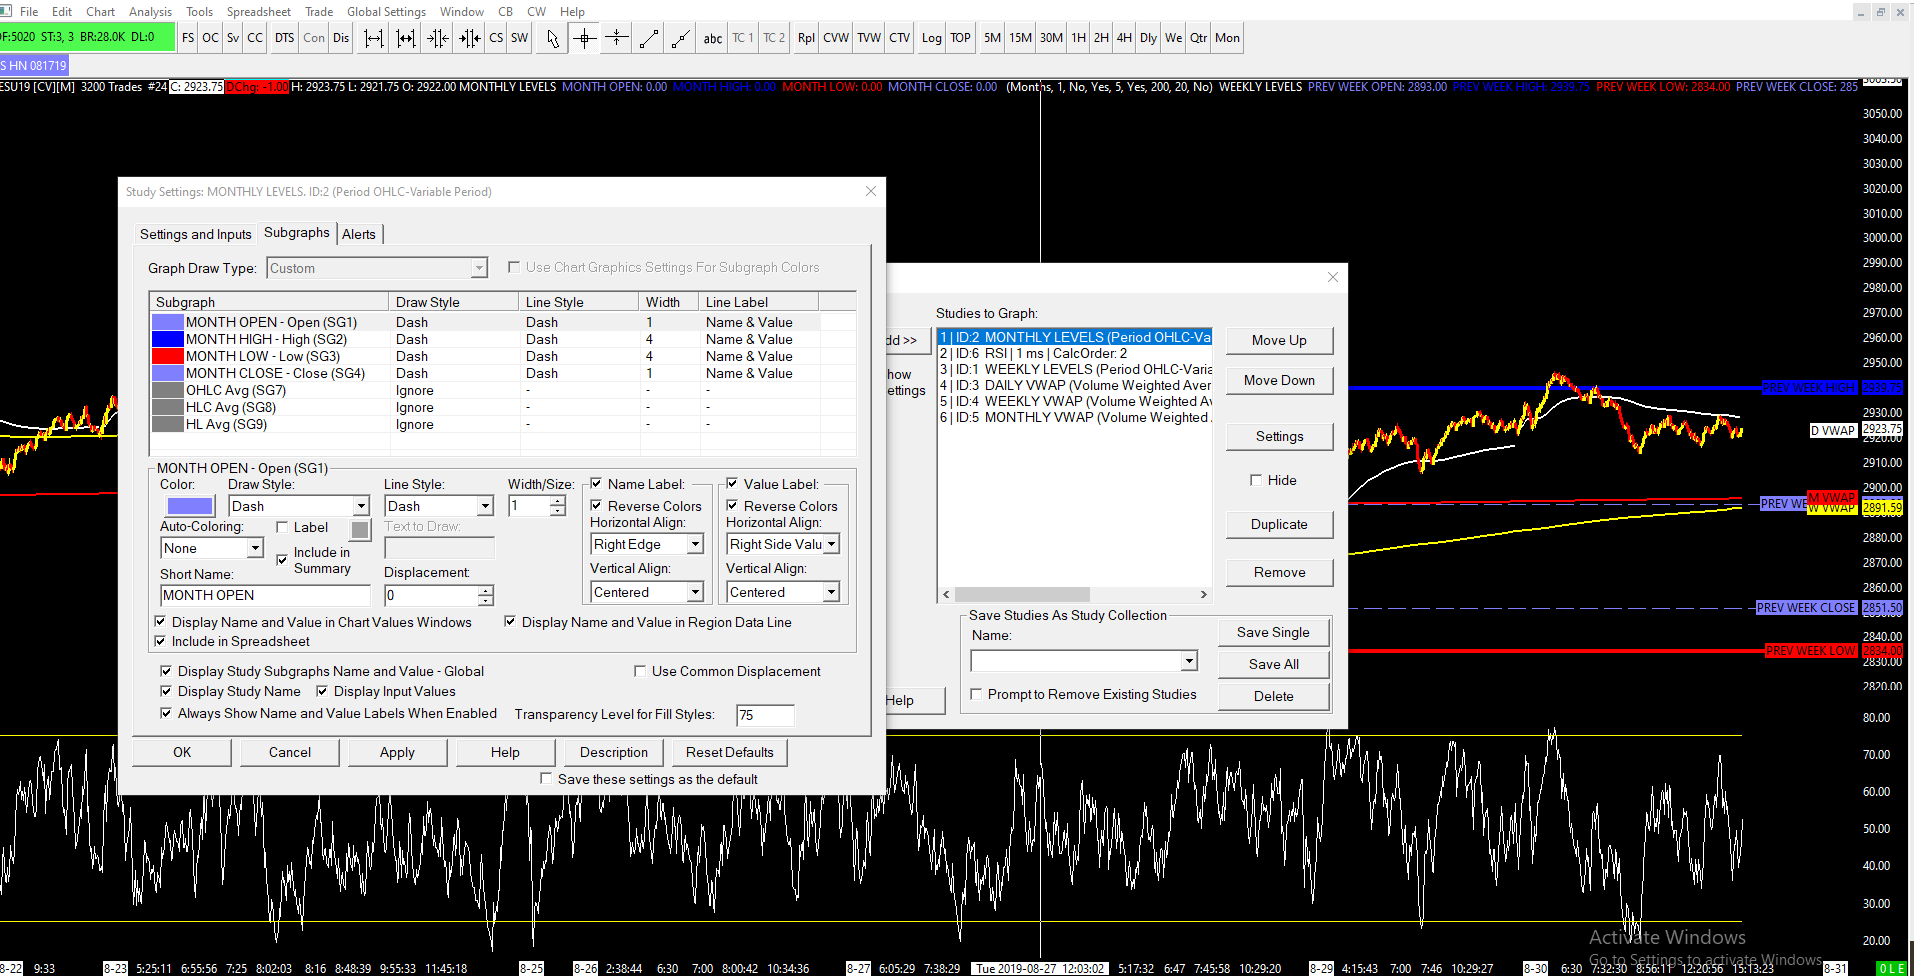Click the Short Name input field

point(265,595)
